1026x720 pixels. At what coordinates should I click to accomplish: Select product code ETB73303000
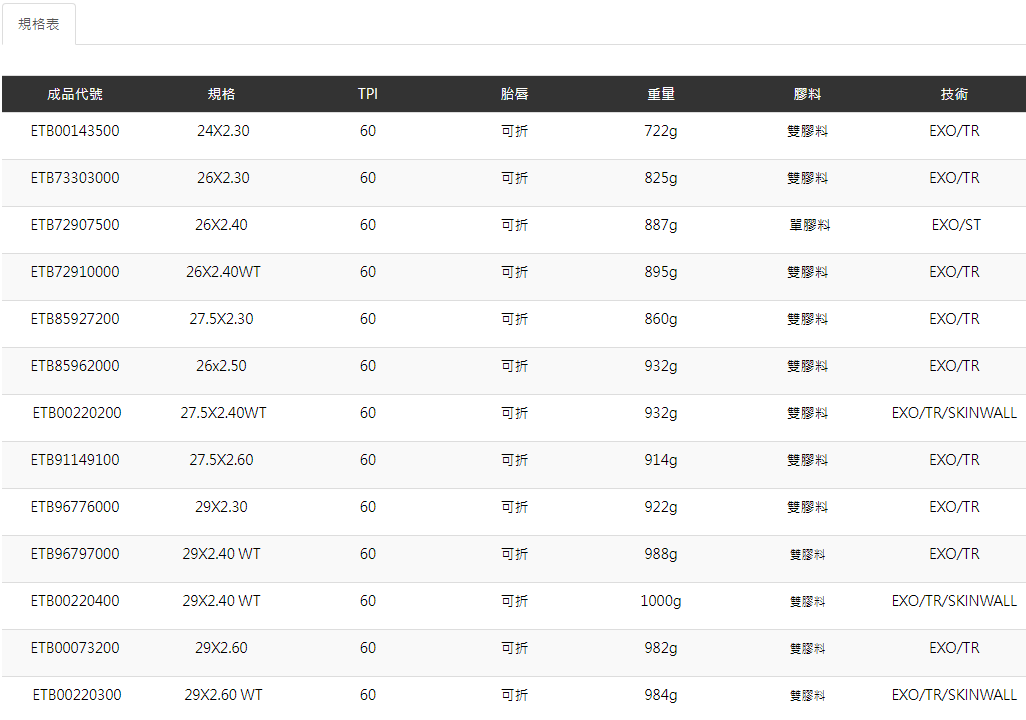(75, 178)
